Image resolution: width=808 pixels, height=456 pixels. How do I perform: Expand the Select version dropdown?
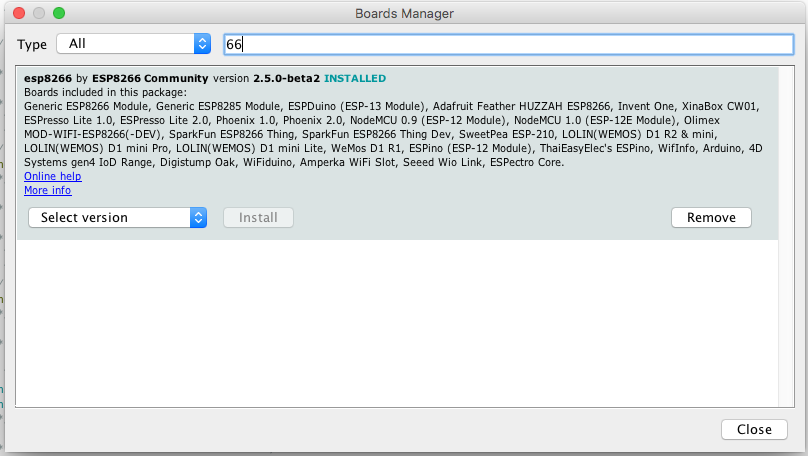[109, 217]
